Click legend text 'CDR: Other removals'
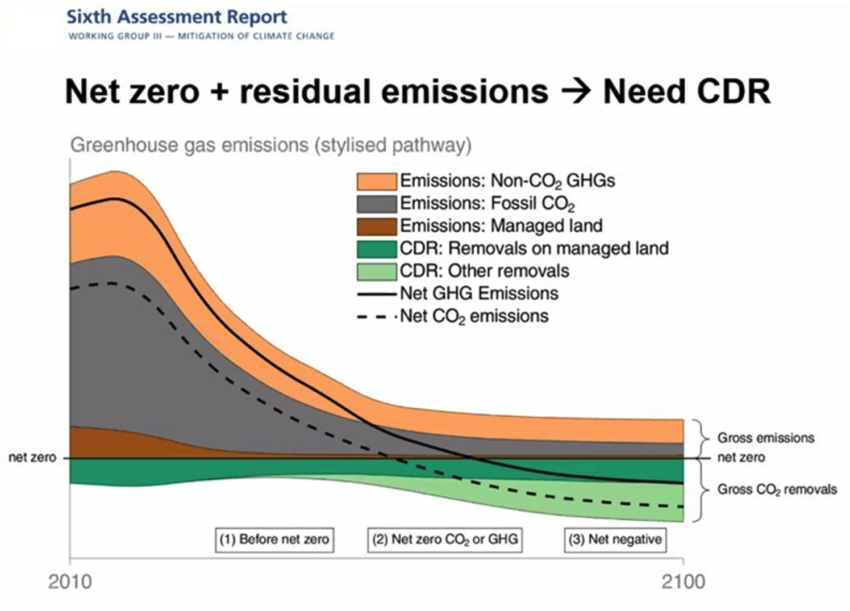Screen dimensions: 850x611 [x=485, y=272]
